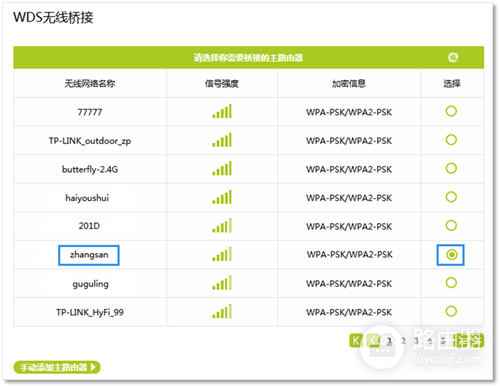Choose guguling network radio button
The image size is (500, 387).
tap(451, 283)
